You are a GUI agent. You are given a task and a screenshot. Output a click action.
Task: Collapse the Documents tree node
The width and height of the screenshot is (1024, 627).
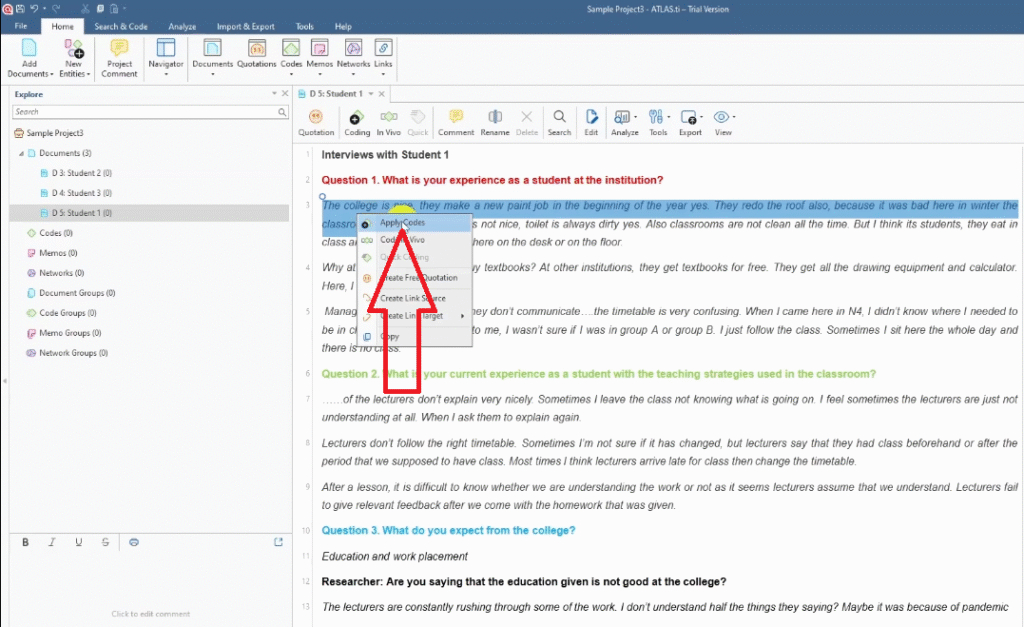click(x=21, y=153)
